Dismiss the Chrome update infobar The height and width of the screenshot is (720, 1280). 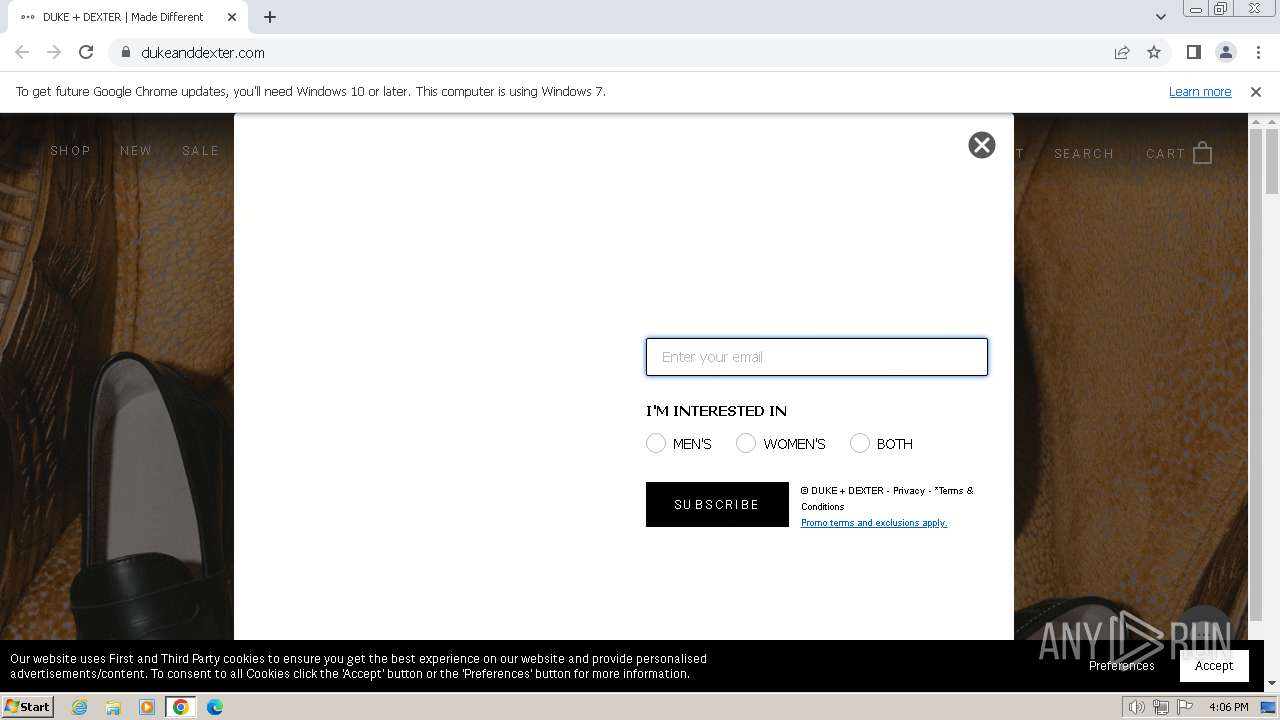(x=1256, y=92)
